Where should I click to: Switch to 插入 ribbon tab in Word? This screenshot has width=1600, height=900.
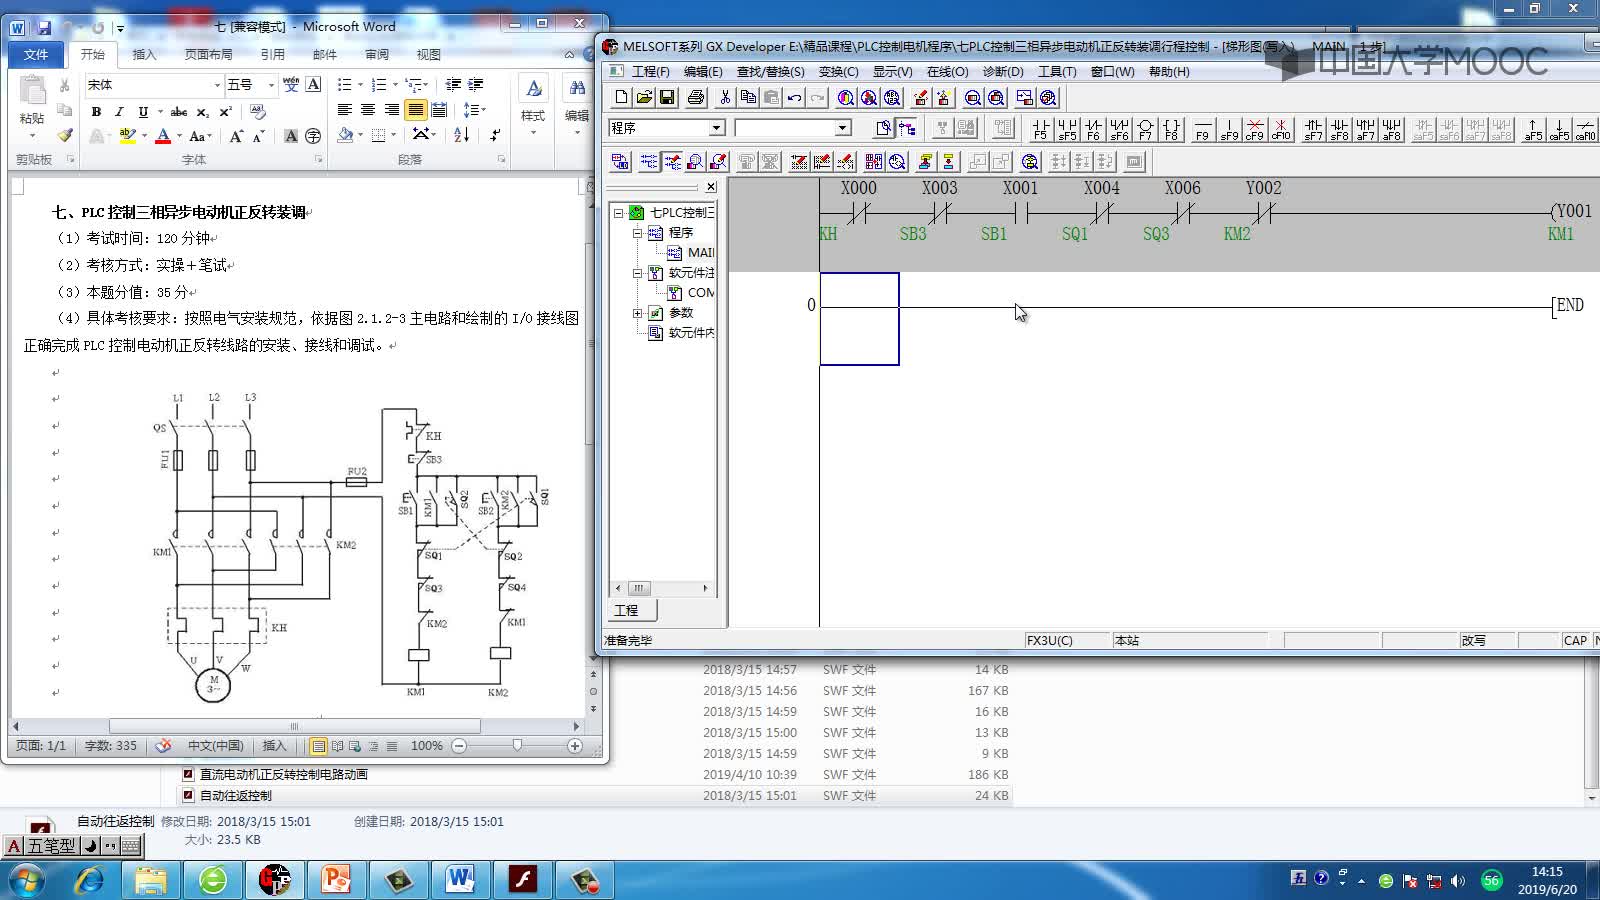click(x=145, y=54)
